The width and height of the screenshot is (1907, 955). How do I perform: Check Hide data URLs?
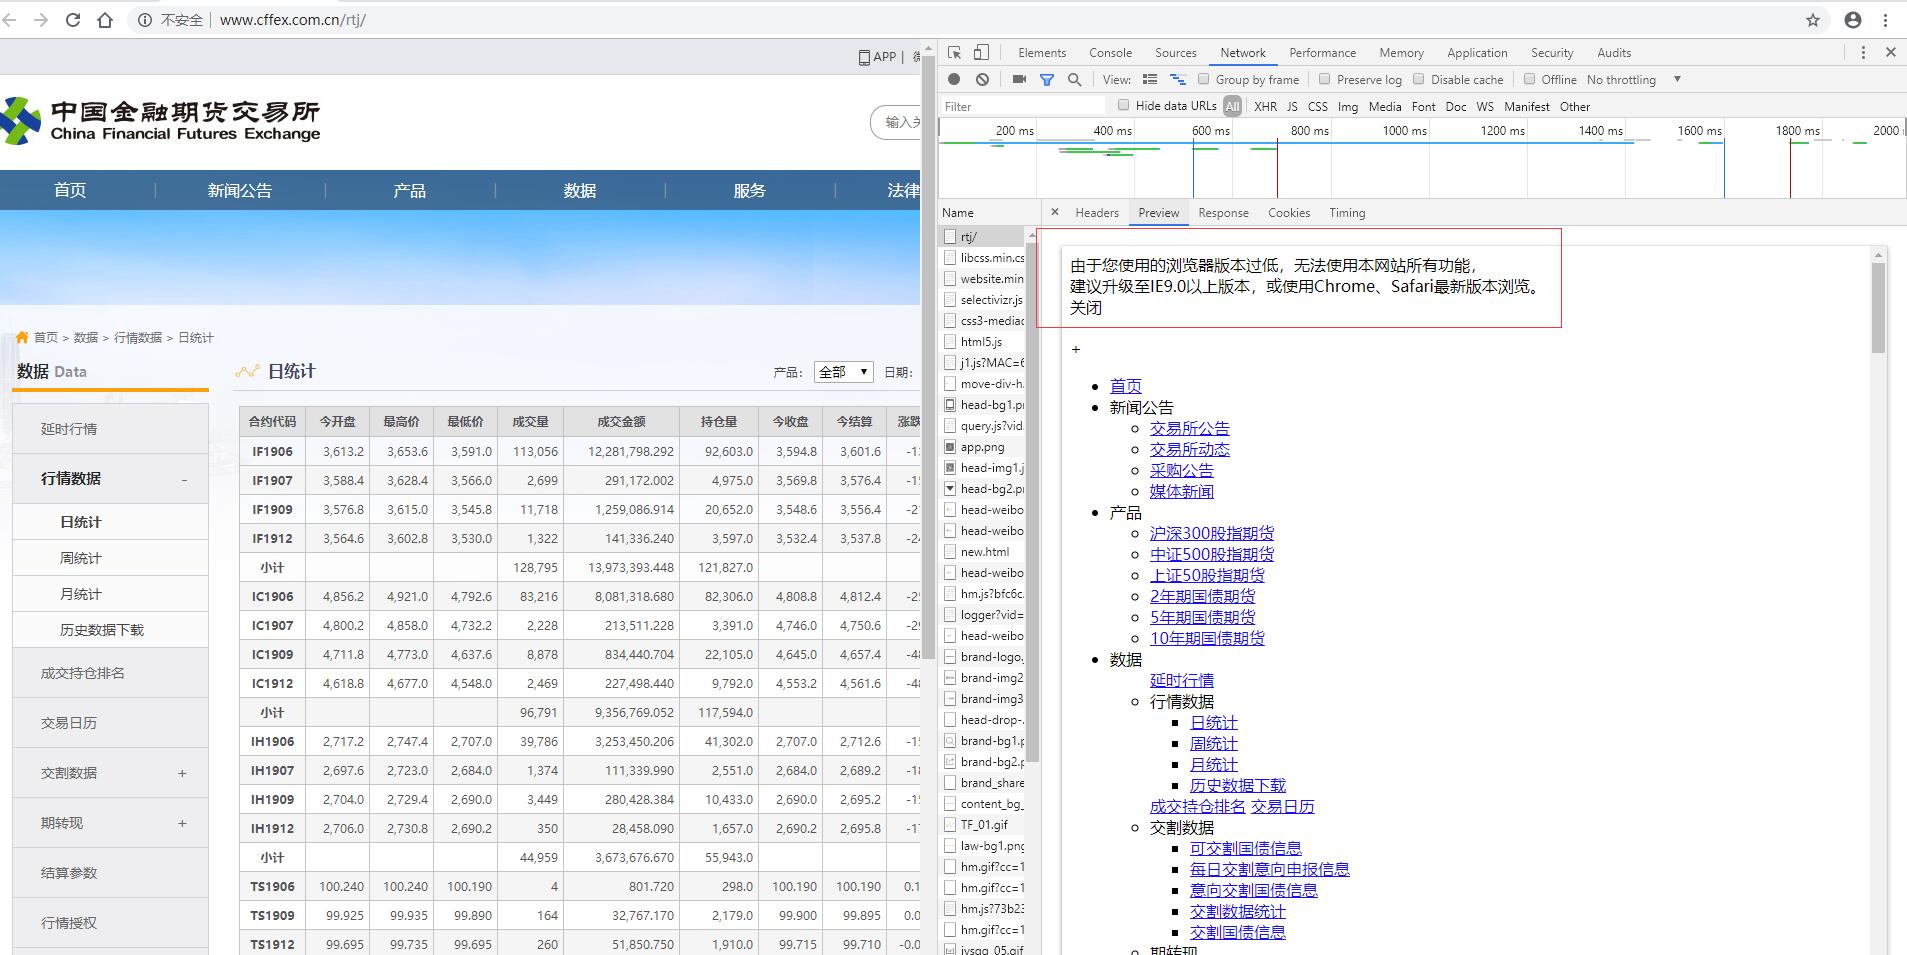(x=1124, y=105)
